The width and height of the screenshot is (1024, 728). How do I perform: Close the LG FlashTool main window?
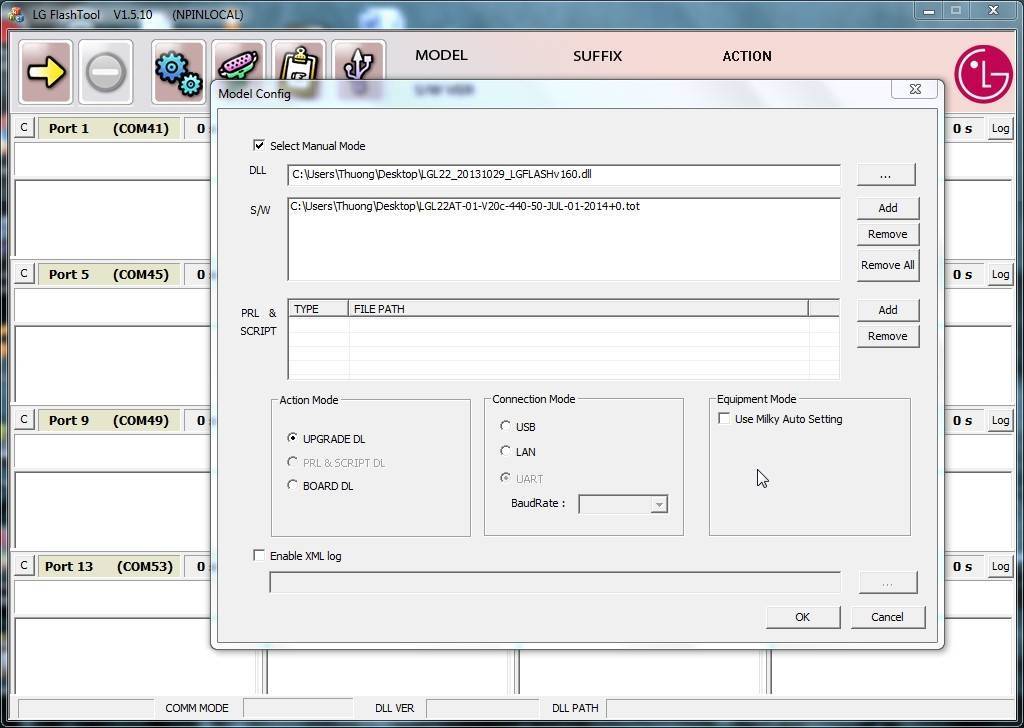click(x=993, y=10)
